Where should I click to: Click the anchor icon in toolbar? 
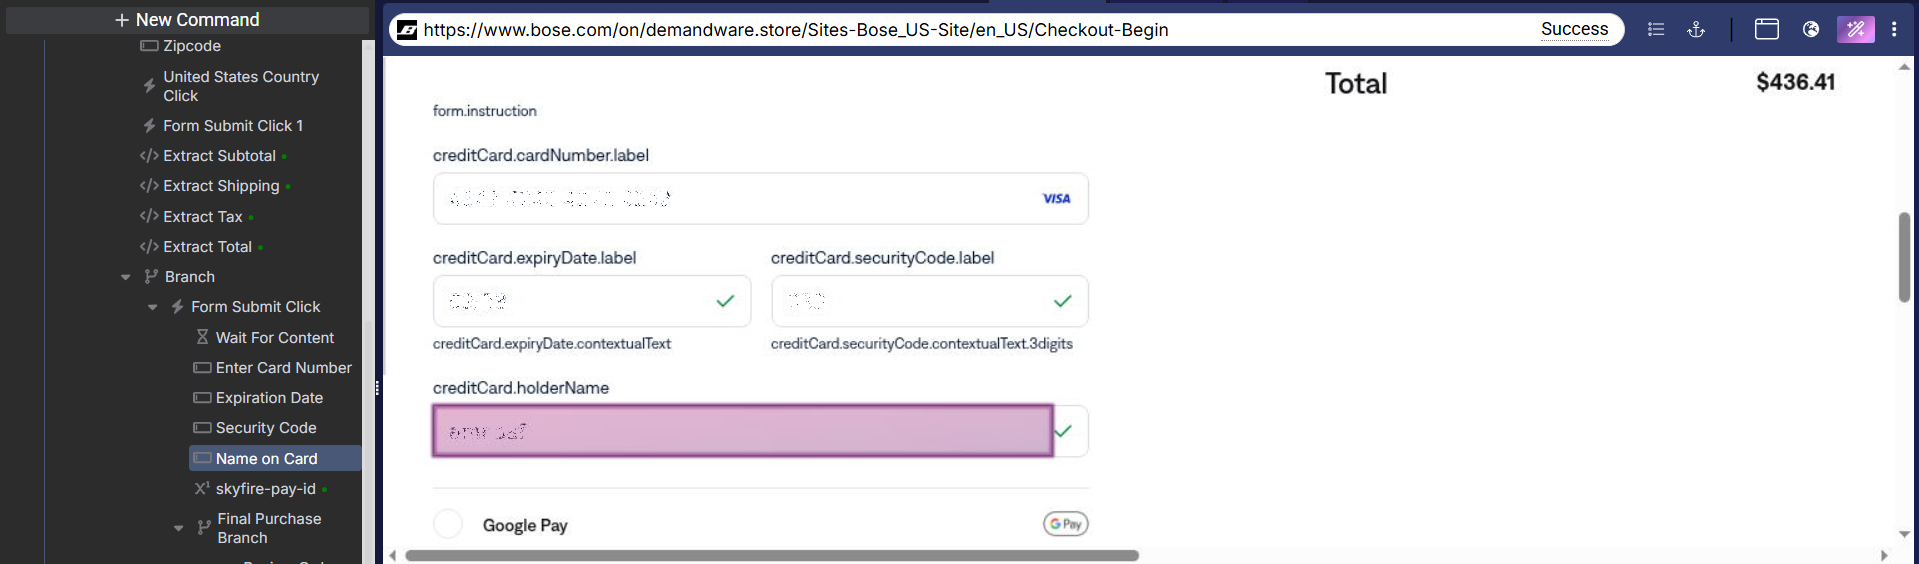tap(1696, 30)
